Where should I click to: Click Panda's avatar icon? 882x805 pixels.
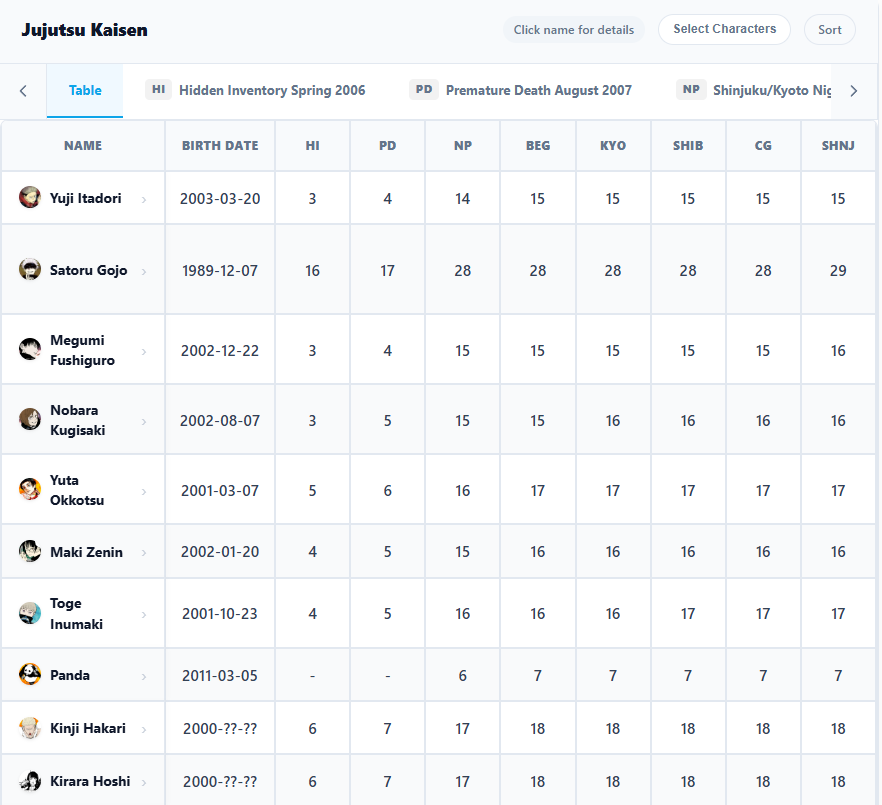coord(30,674)
